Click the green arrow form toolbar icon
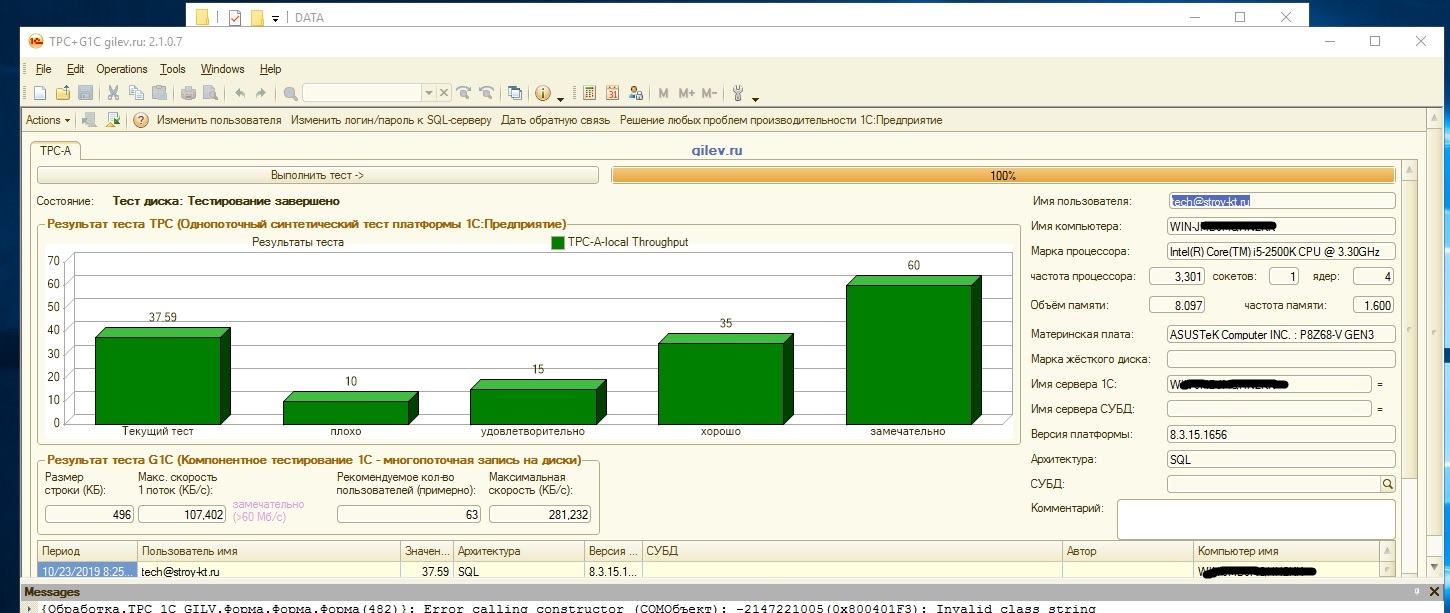The width and height of the screenshot is (1450, 613). pyautogui.click(x=113, y=120)
